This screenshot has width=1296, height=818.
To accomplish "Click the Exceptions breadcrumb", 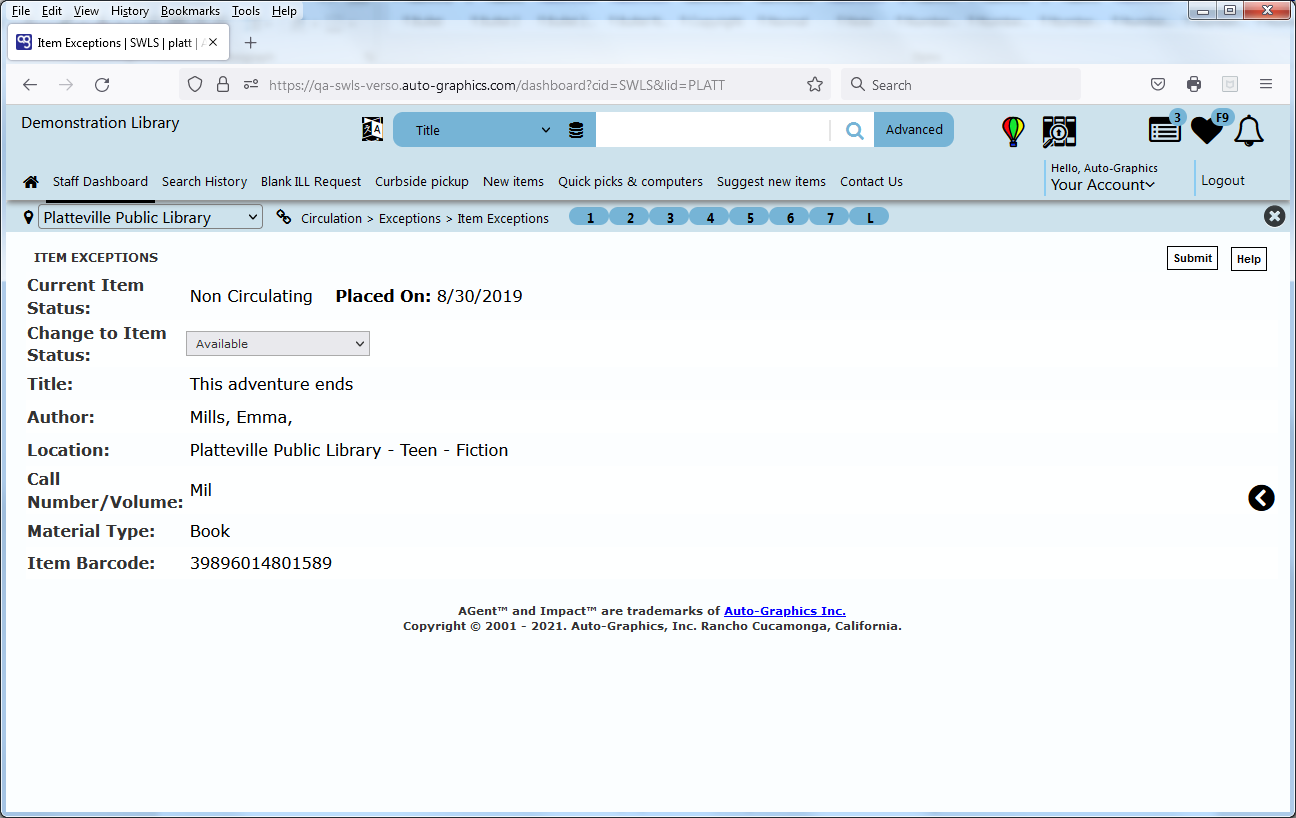I will pos(410,218).
